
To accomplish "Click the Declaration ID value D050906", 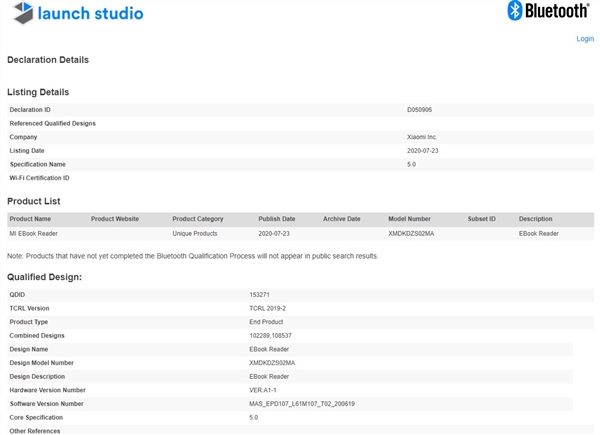I will pos(419,109).
